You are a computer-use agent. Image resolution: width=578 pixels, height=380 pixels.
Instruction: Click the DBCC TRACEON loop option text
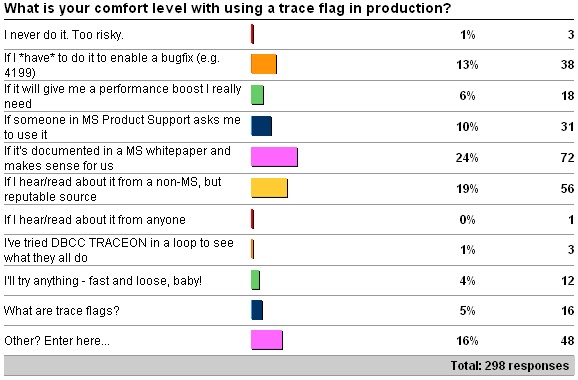(x=119, y=250)
